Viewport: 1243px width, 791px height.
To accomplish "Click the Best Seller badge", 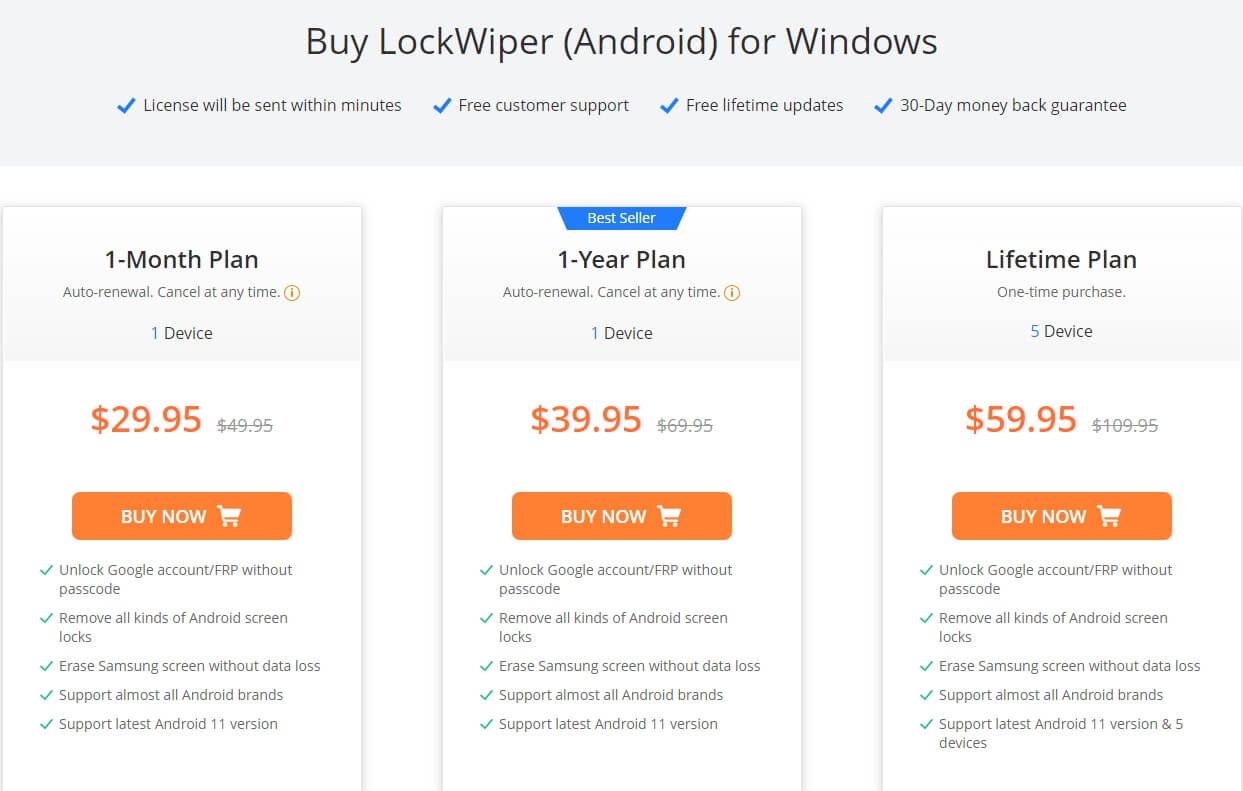I will 622,218.
